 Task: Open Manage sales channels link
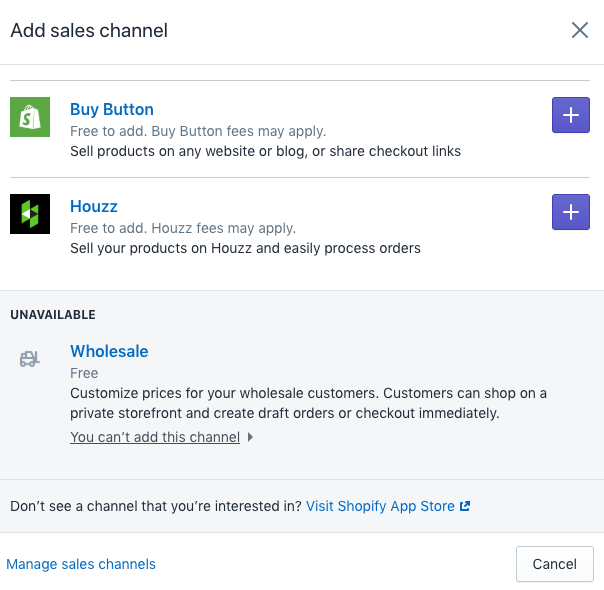[81, 564]
